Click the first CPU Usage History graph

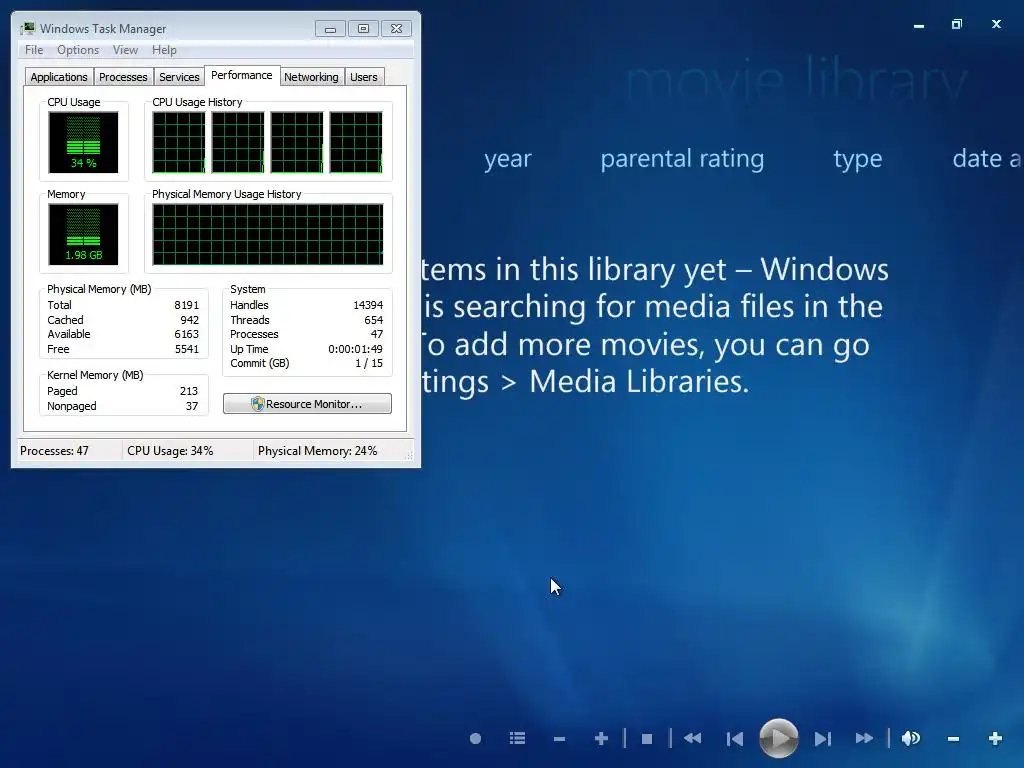(179, 142)
